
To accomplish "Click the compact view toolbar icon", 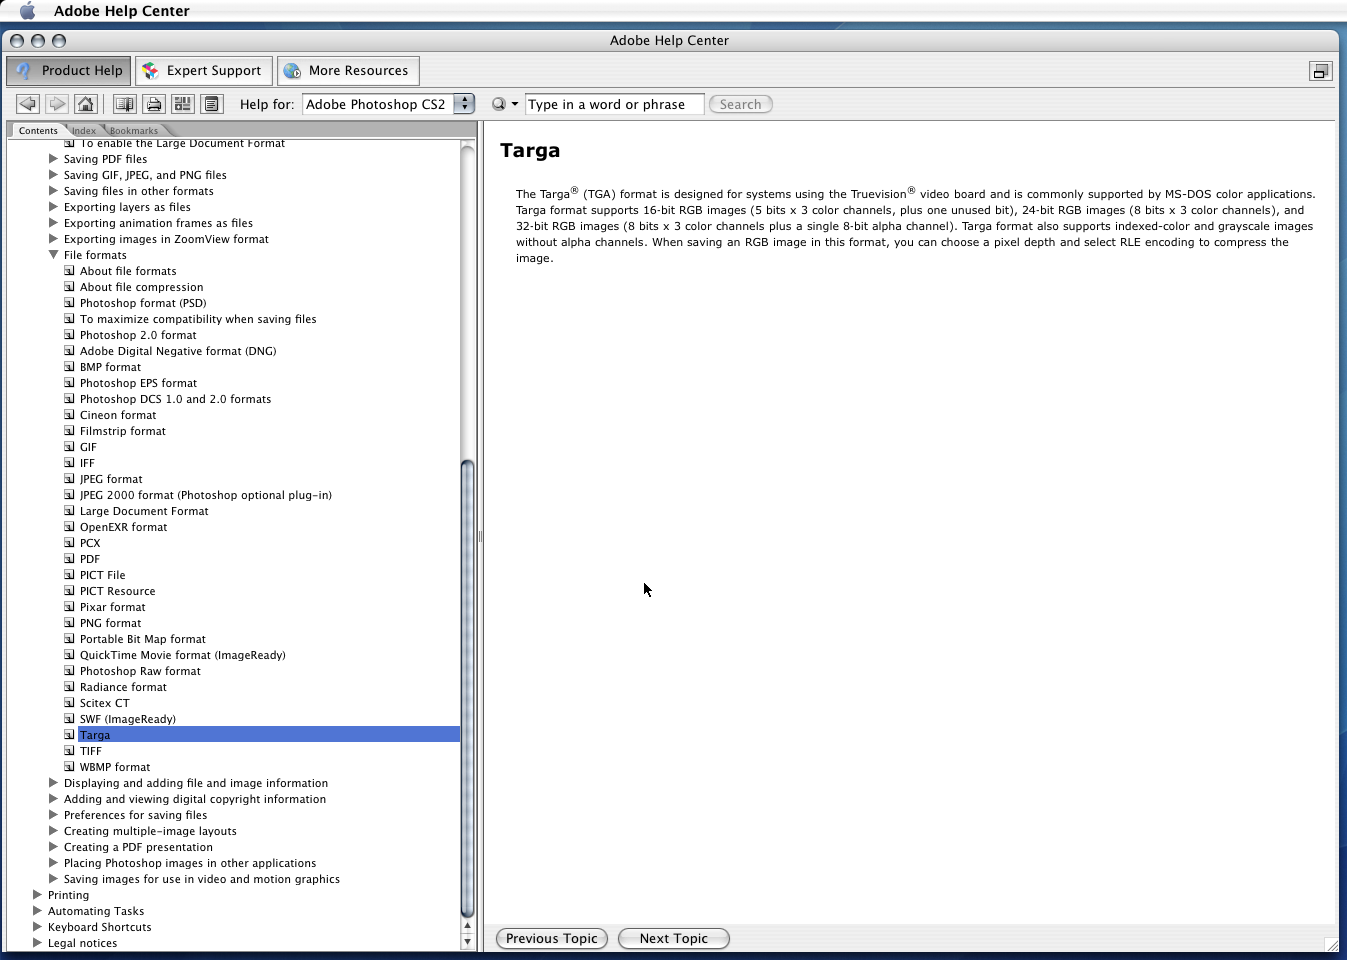I will click(182, 103).
